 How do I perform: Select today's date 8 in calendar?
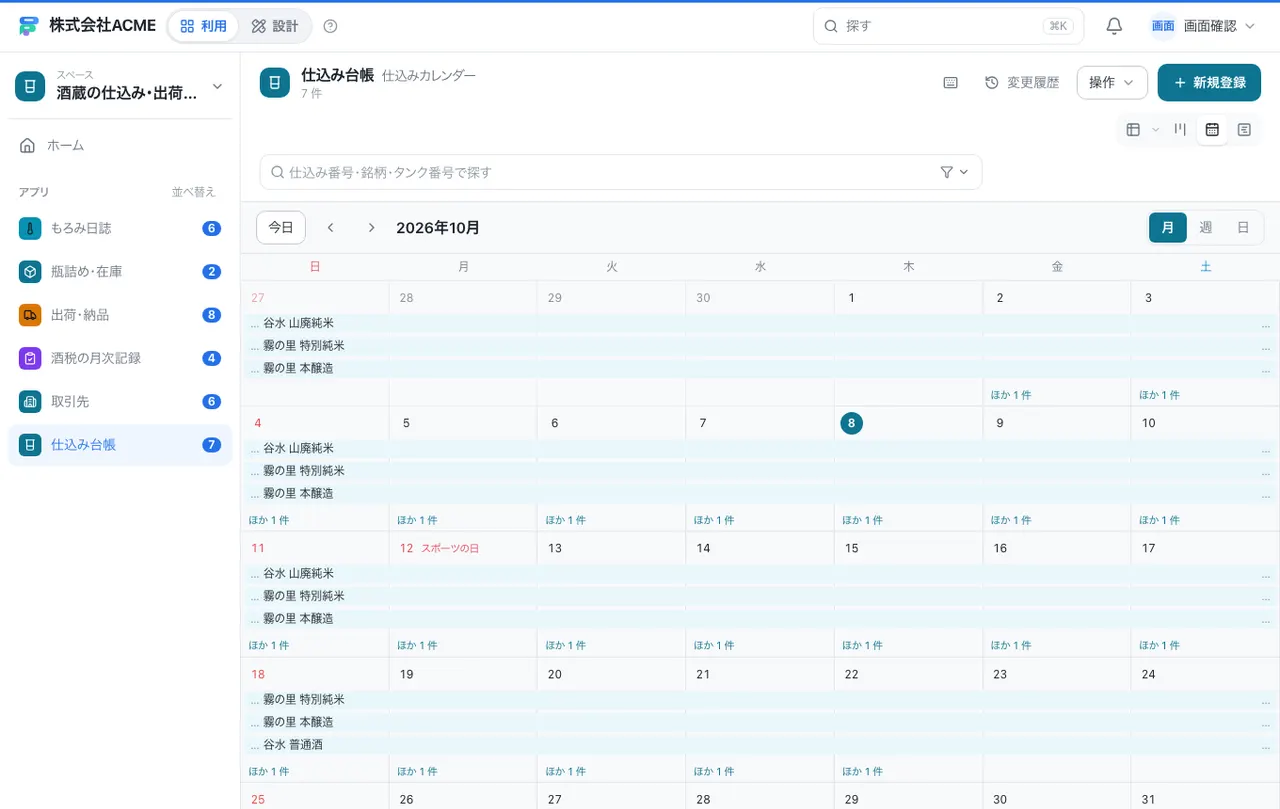[x=851, y=423]
